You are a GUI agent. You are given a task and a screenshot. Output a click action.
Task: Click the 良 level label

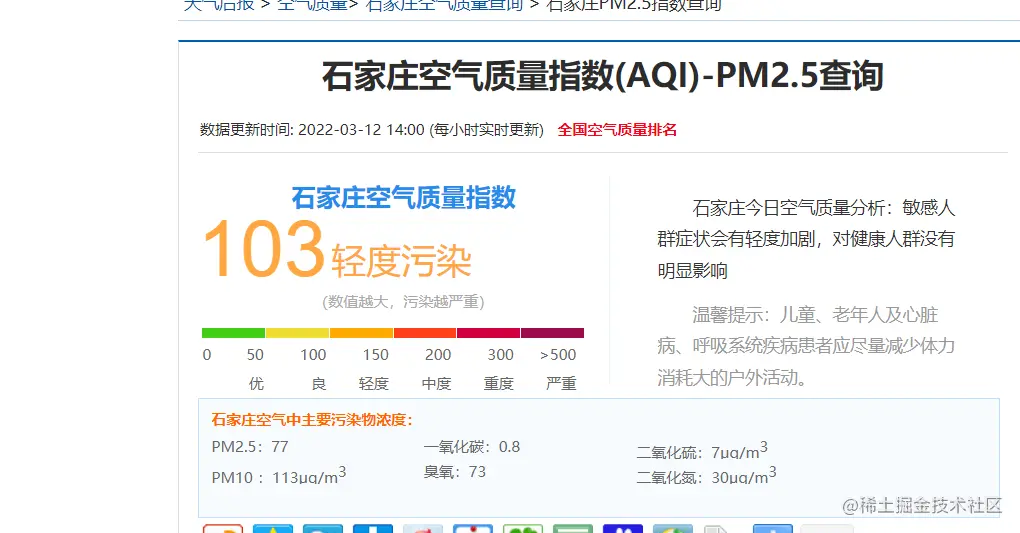319,384
